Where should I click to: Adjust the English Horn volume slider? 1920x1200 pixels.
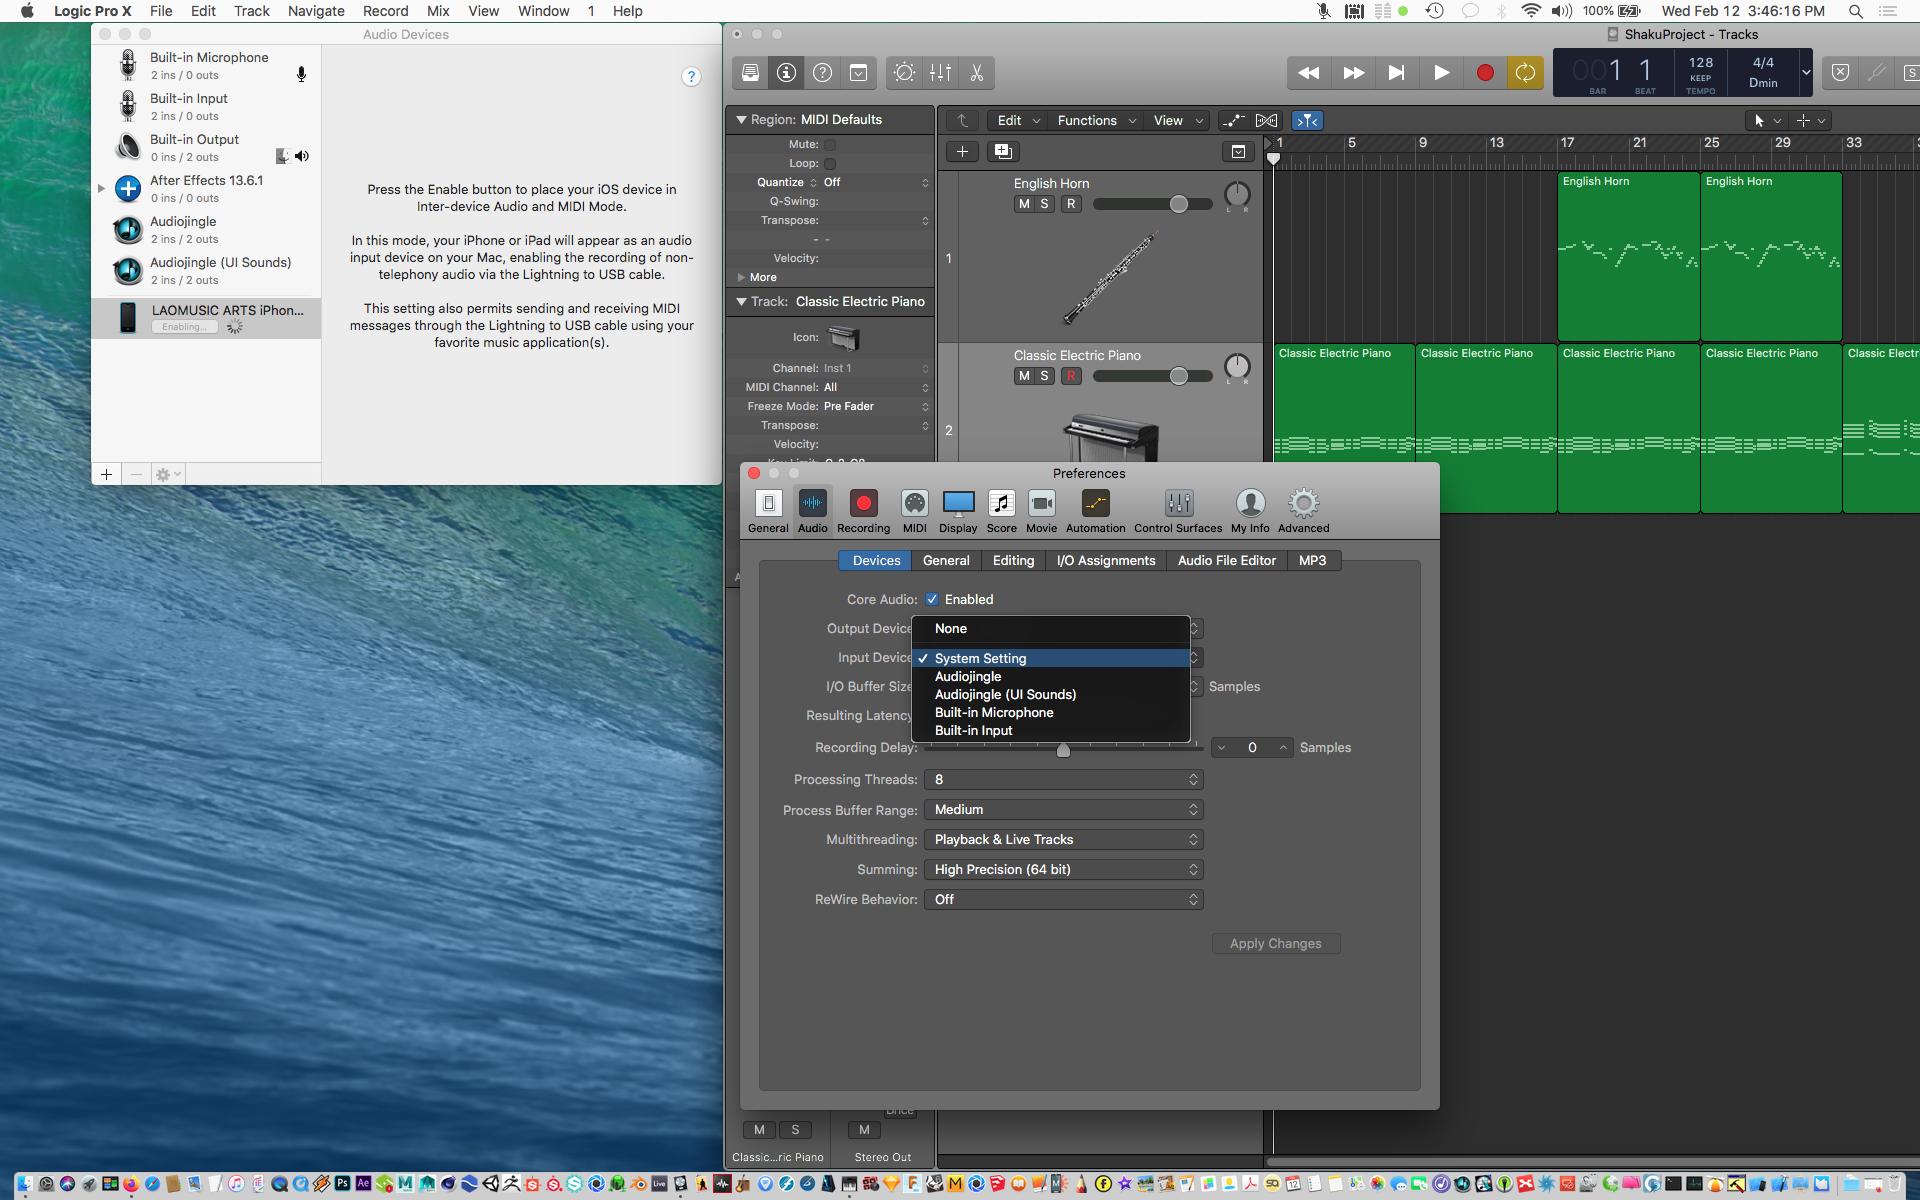pos(1178,204)
